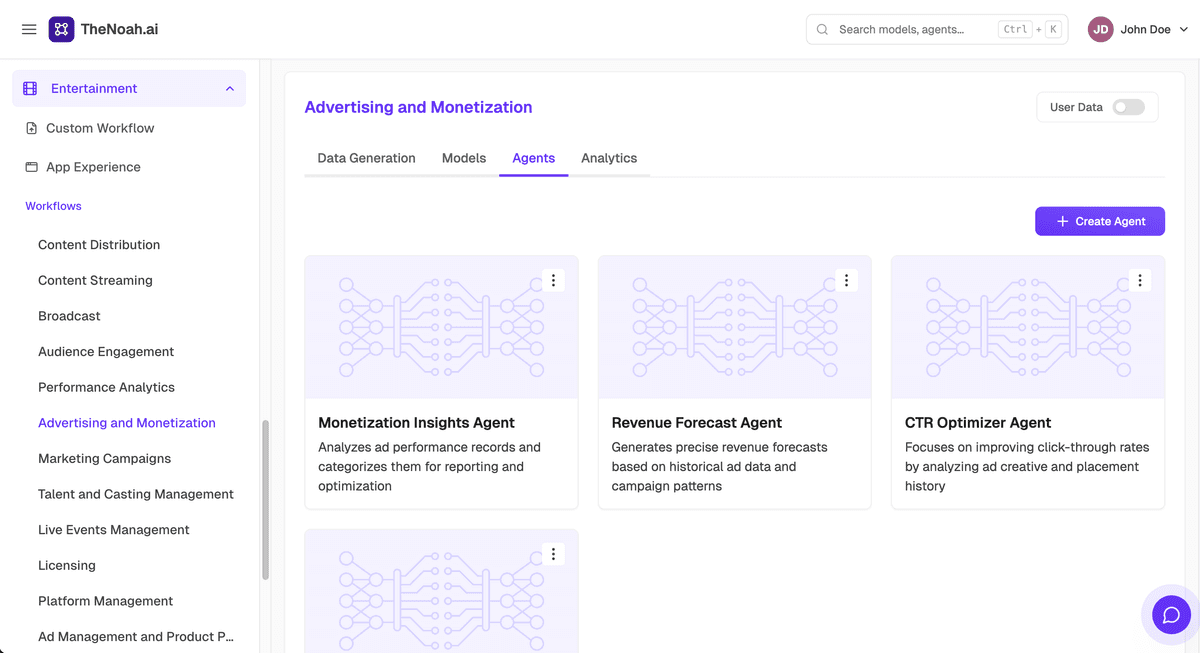The width and height of the screenshot is (1200, 653).
Task: Open the hamburger navigation menu
Action: [29, 30]
